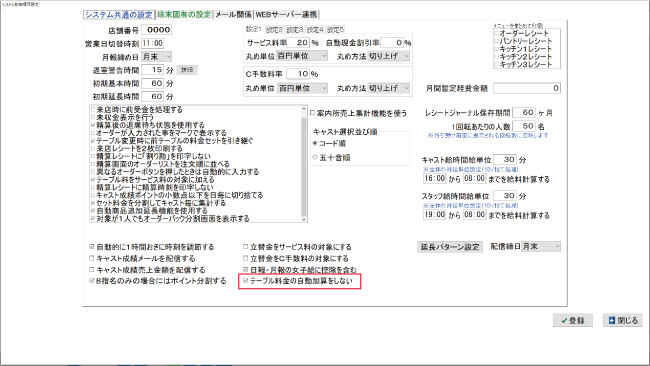Select the 設定3 sub-tab
650x366 pixels.
(x=295, y=30)
